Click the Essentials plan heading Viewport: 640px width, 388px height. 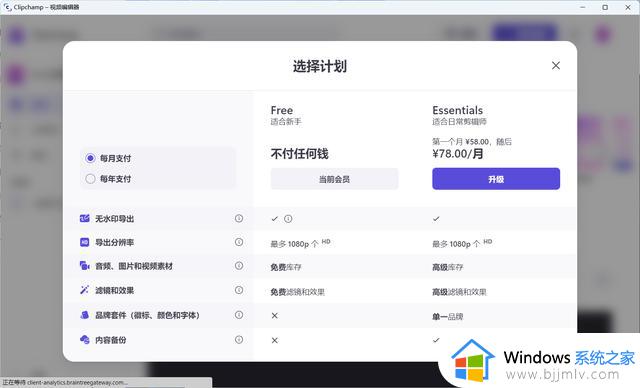(458, 110)
